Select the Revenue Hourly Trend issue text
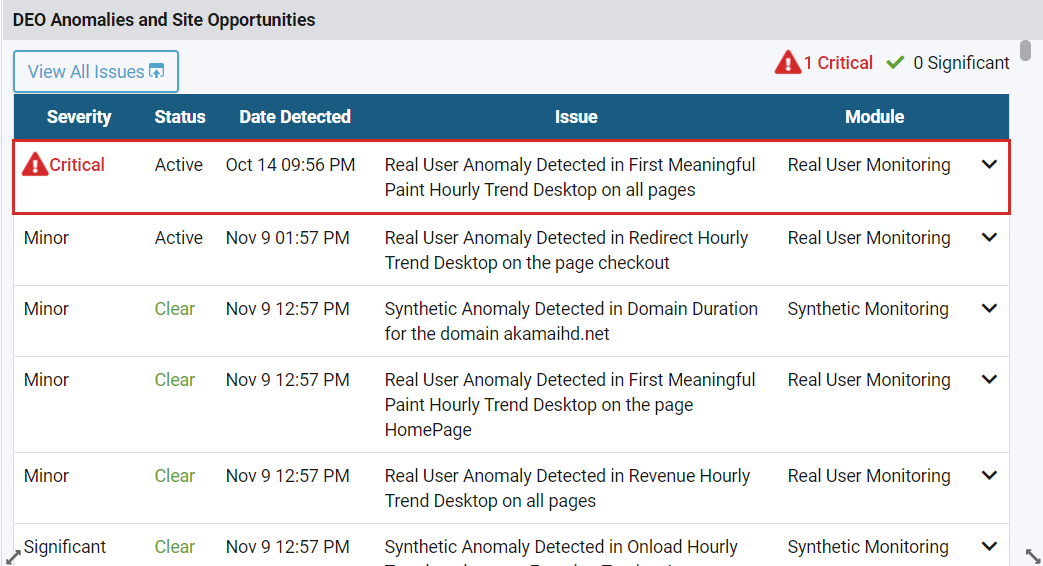The height and width of the screenshot is (566, 1043). pyautogui.click(x=567, y=488)
